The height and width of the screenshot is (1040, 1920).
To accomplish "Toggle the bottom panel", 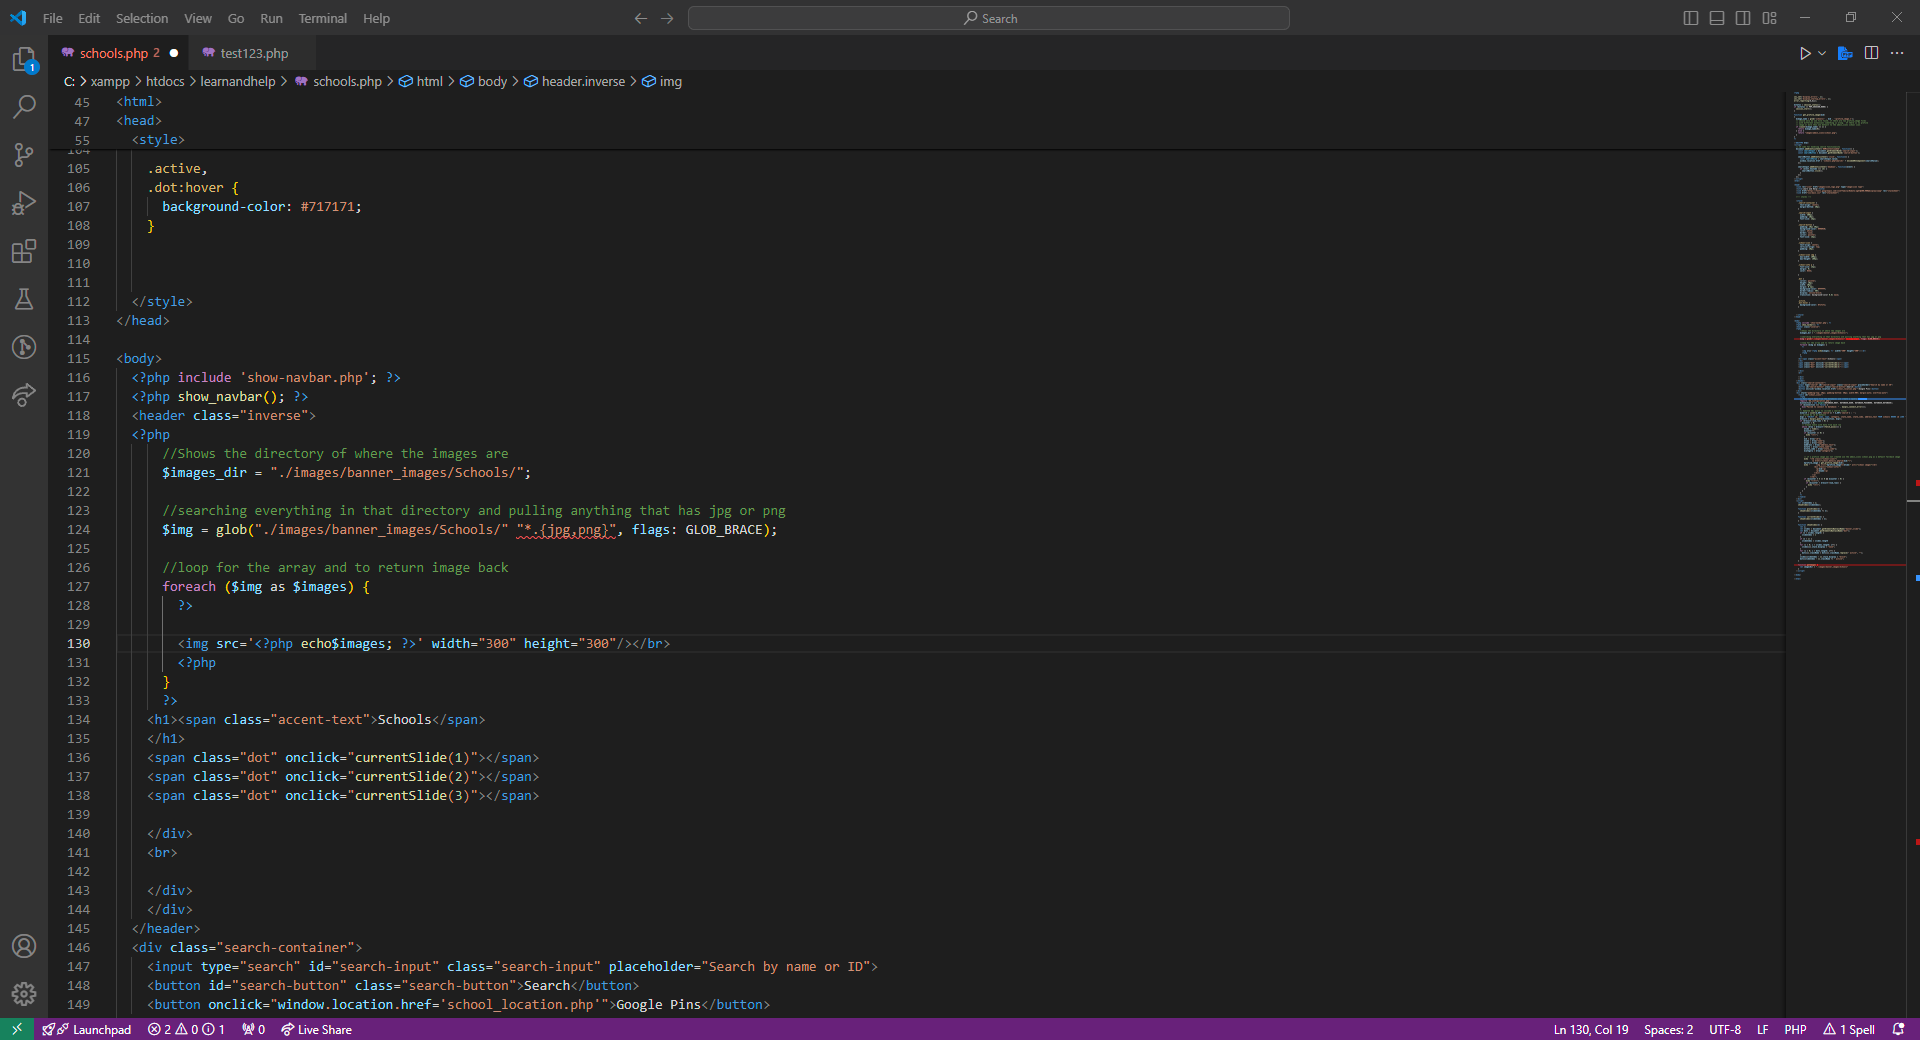I will 1717,18.
